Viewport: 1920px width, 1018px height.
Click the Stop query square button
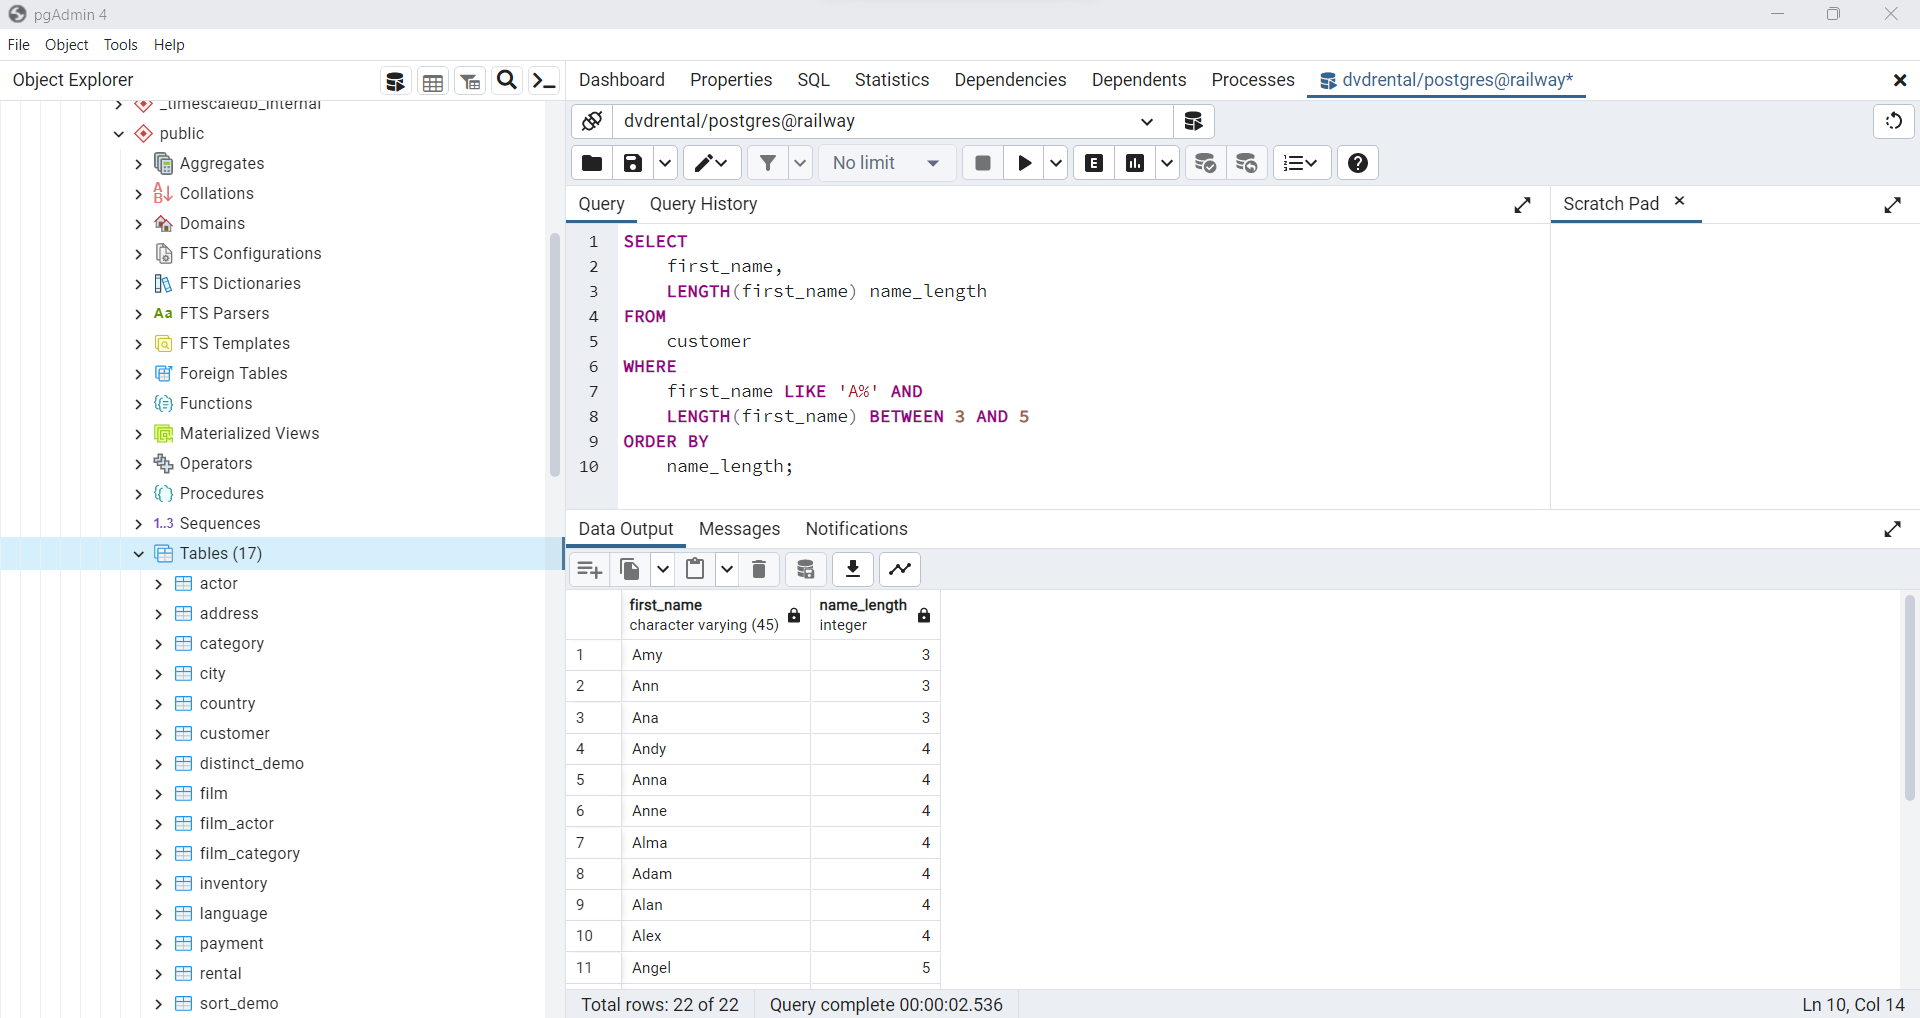coord(983,163)
